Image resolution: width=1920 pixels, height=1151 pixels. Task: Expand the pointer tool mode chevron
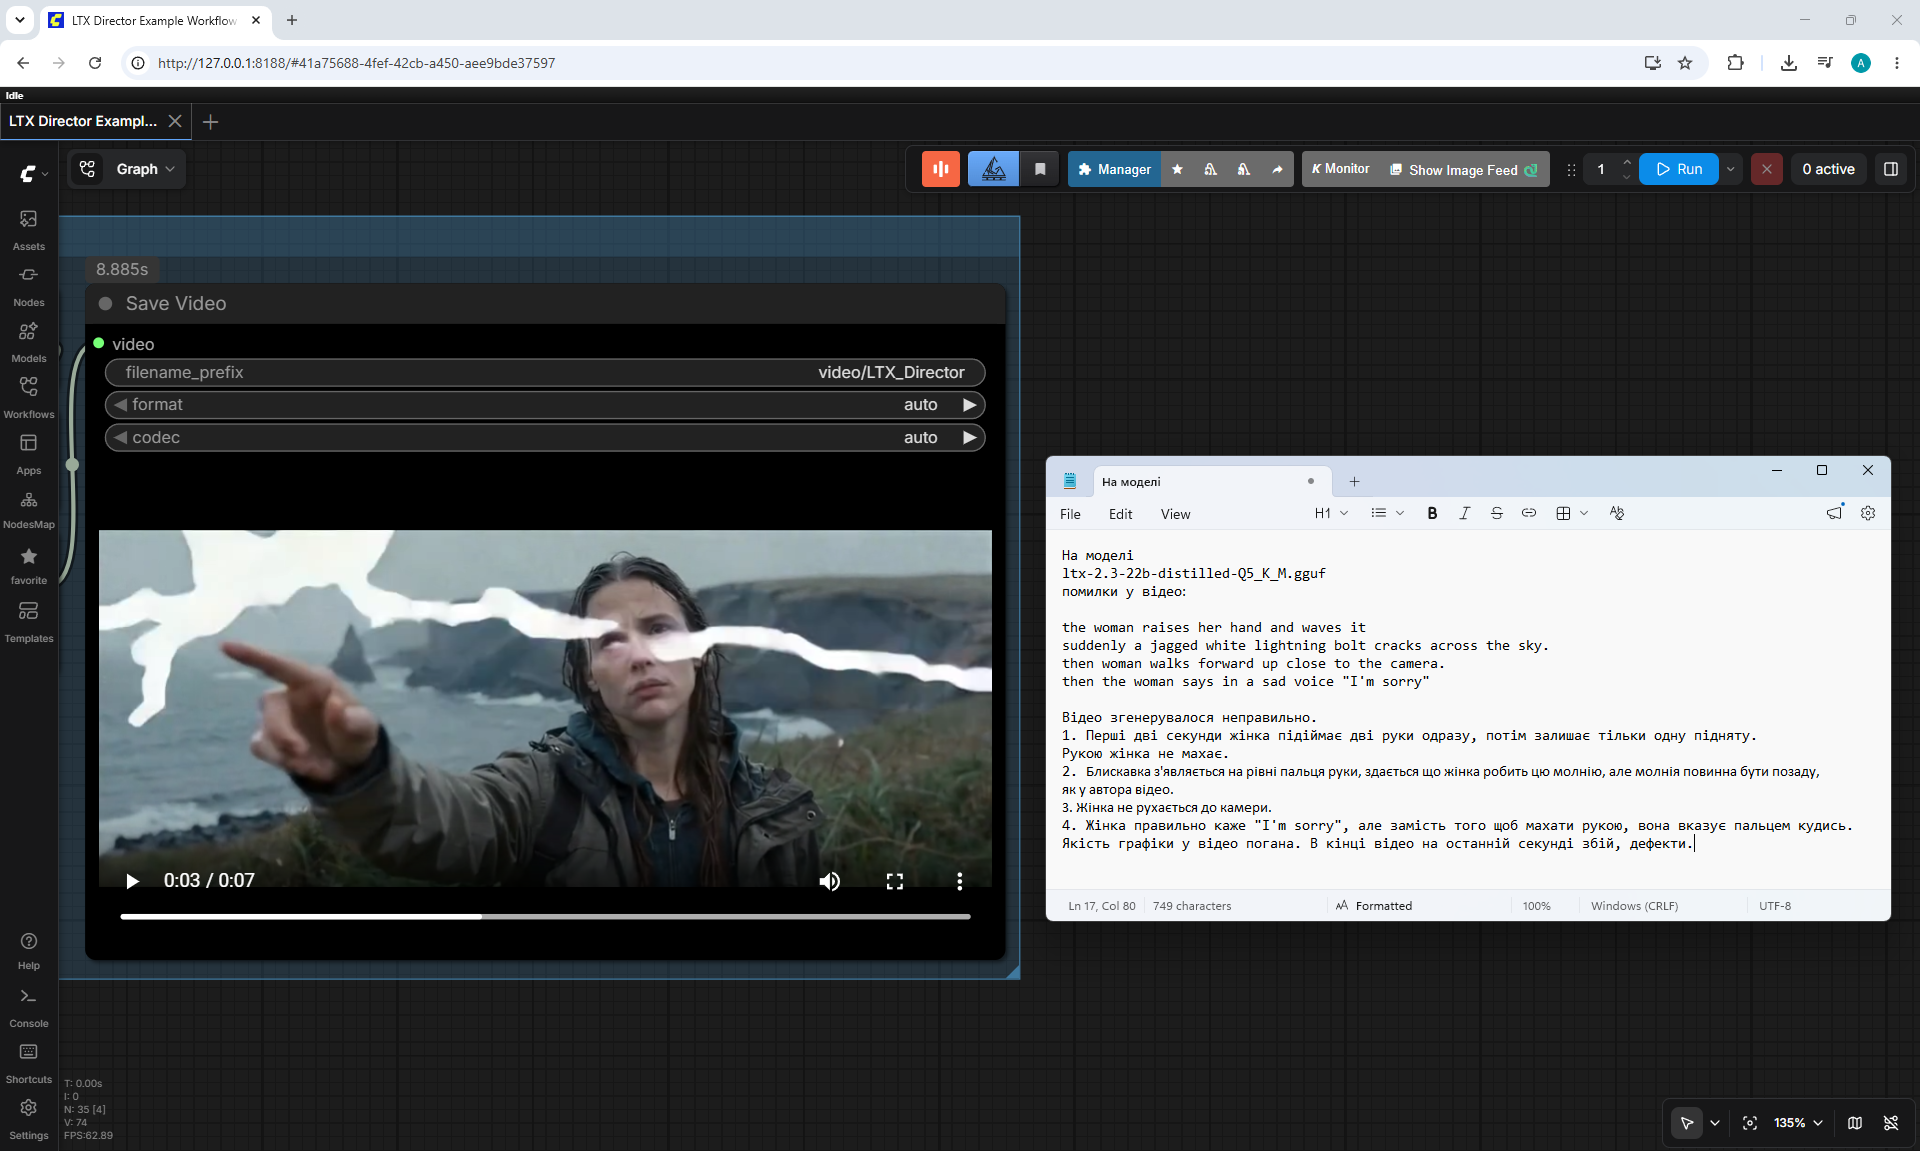(1715, 1123)
